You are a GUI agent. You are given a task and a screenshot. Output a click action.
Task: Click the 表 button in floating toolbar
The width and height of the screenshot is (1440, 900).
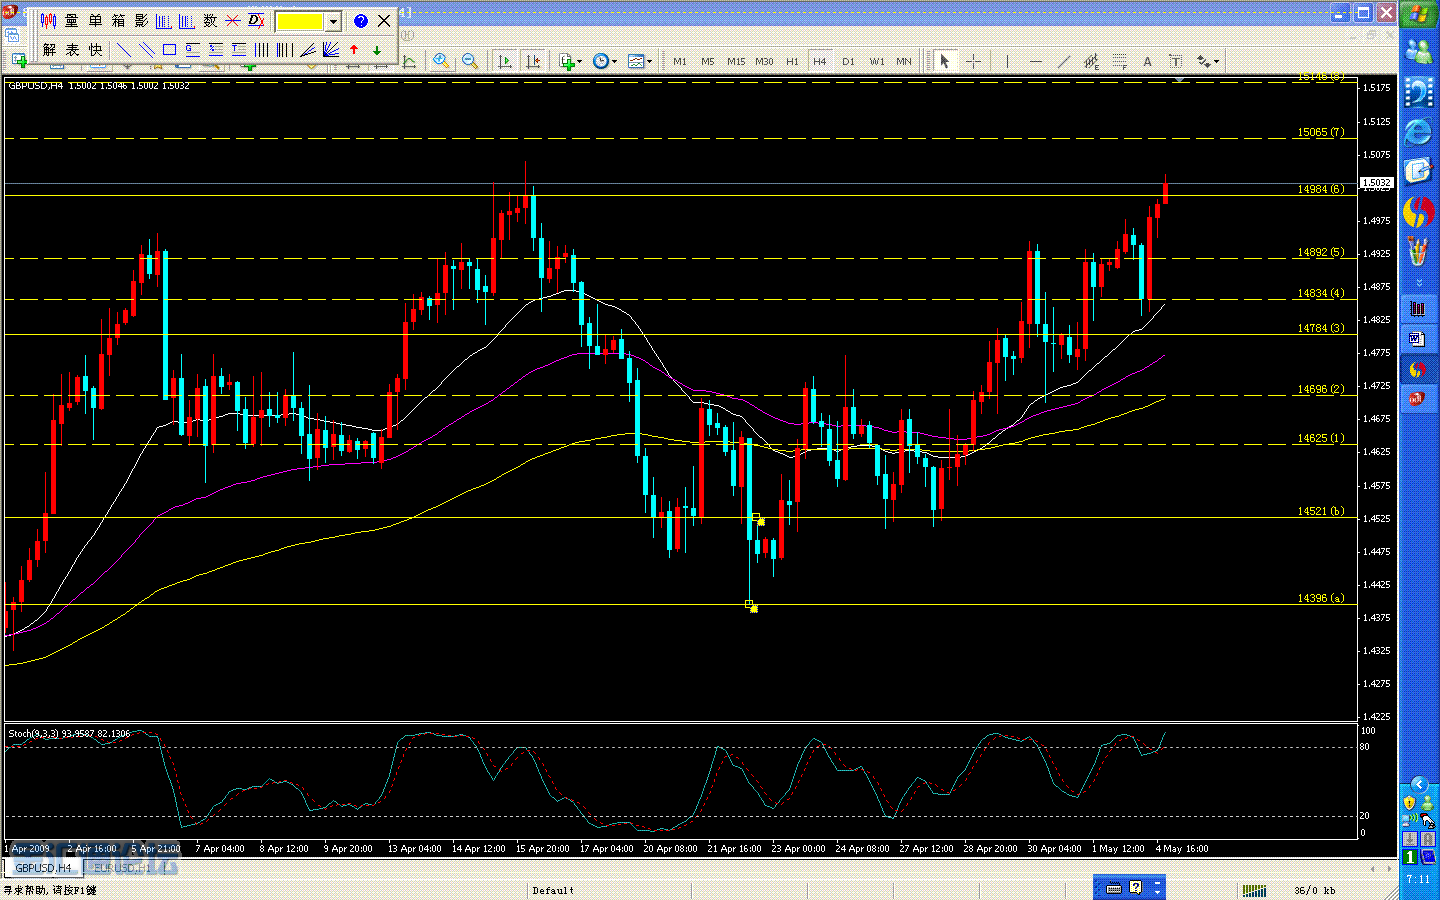point(72,50)
